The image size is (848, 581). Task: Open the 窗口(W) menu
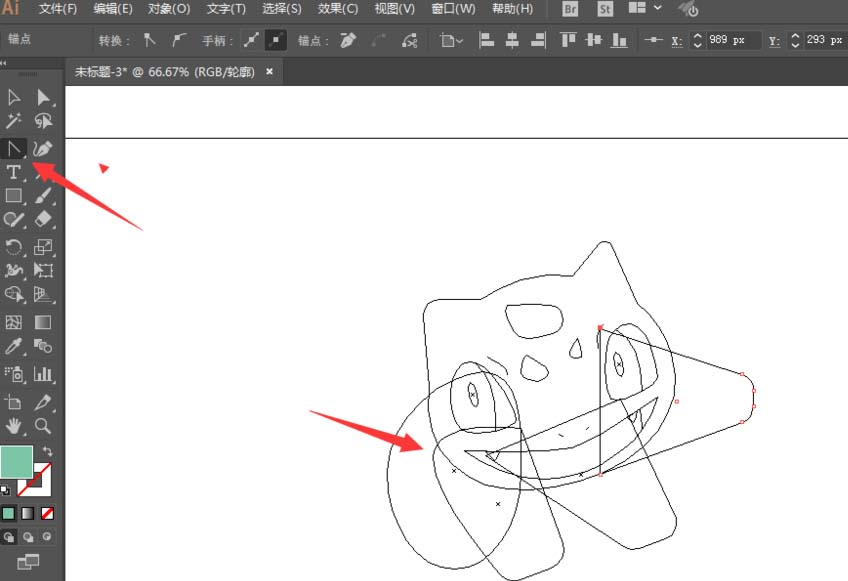[x=453, y=9]
